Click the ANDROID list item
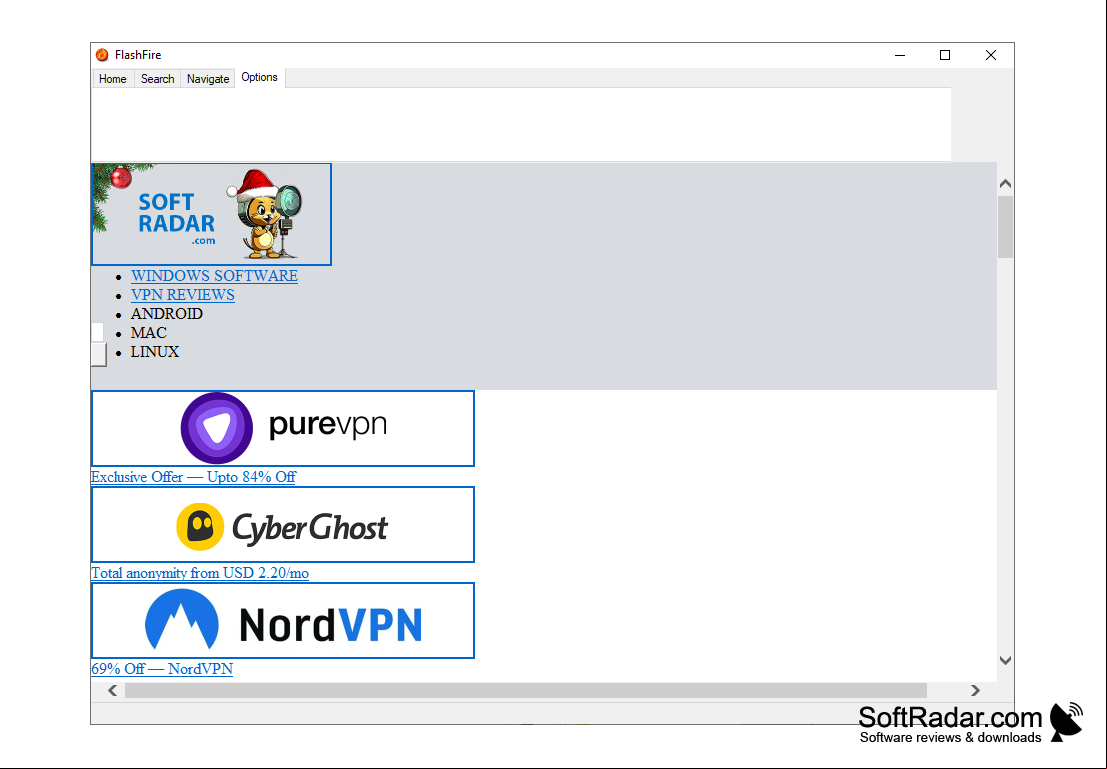This screenshot has height=769, width=1107. [167, 314]
